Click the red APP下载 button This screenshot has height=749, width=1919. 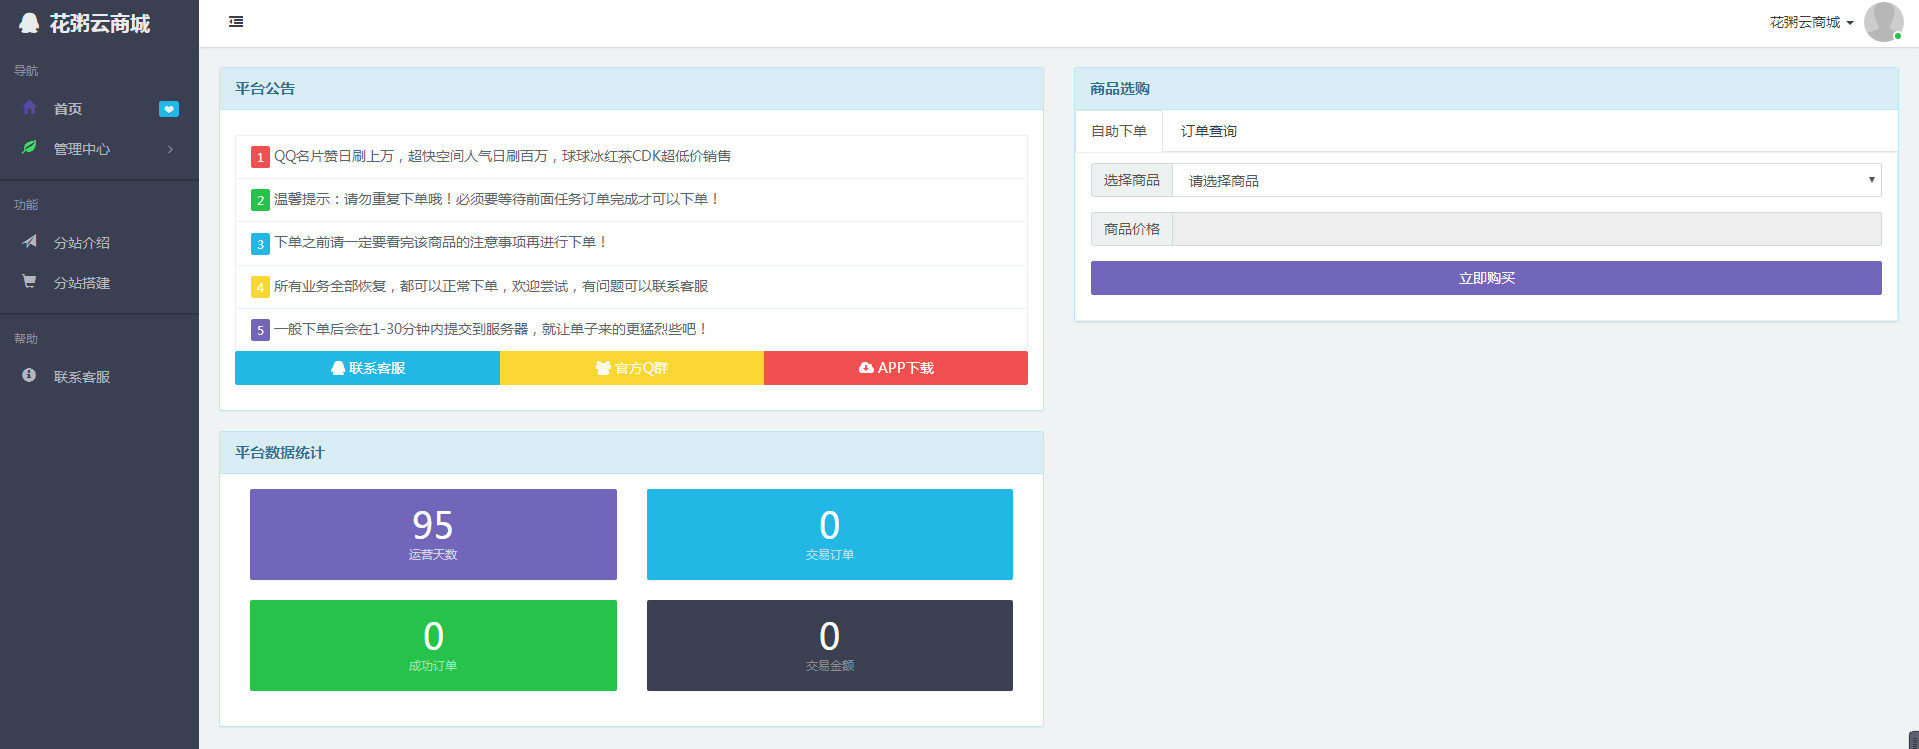click(895, 368)
